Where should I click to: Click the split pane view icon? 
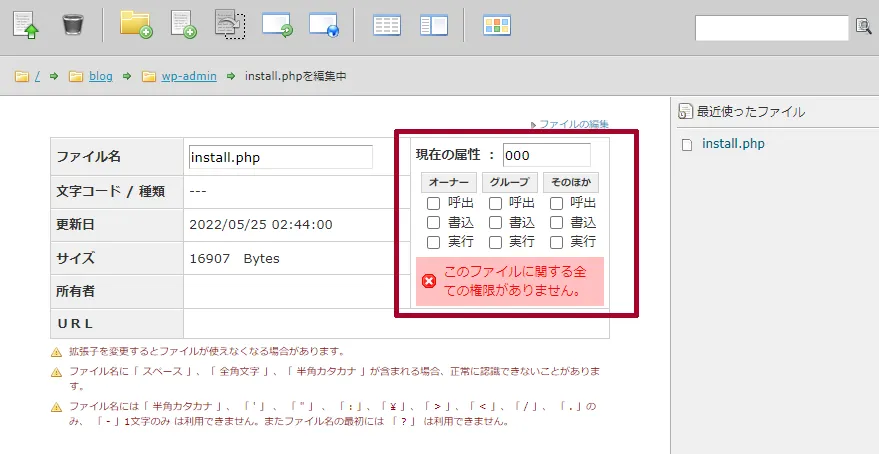click(x=433, y=25)
